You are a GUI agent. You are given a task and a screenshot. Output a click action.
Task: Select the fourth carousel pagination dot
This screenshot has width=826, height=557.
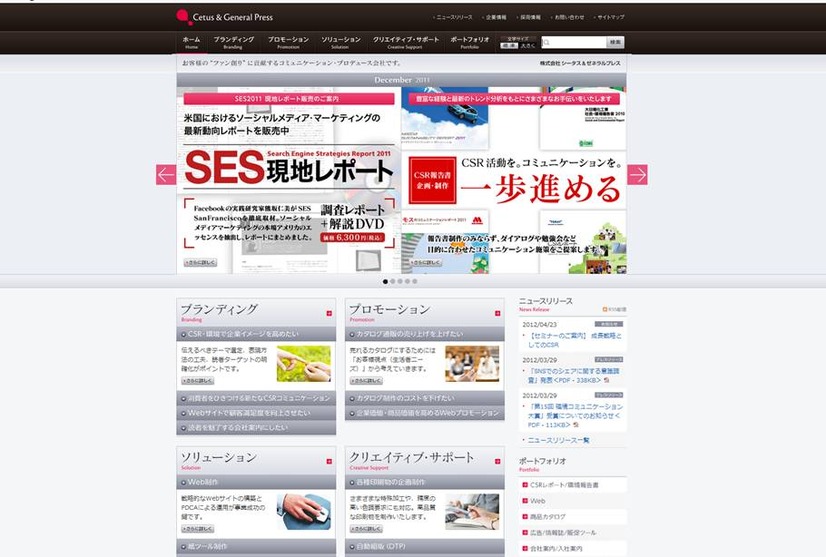pyautogui.click(x=407, y=281)
